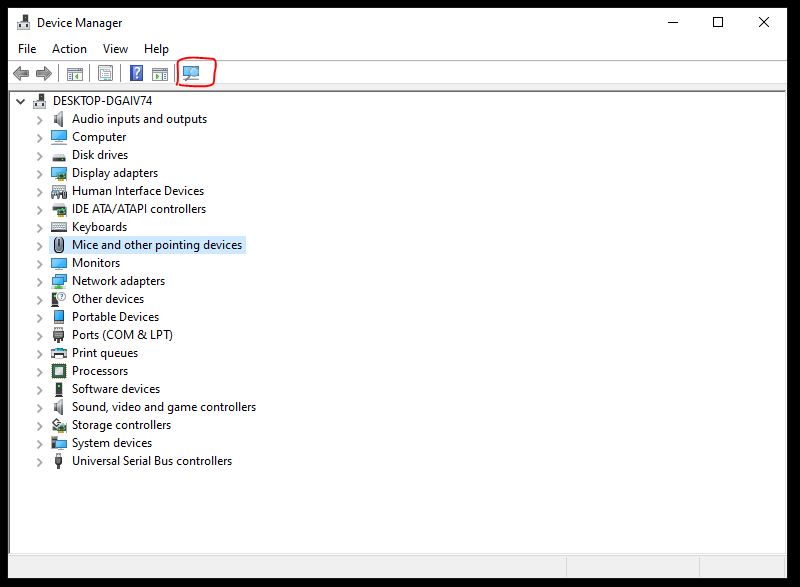Expand Mice and other pointing devices
800x587 pixels.
click(x=39, y=246)
